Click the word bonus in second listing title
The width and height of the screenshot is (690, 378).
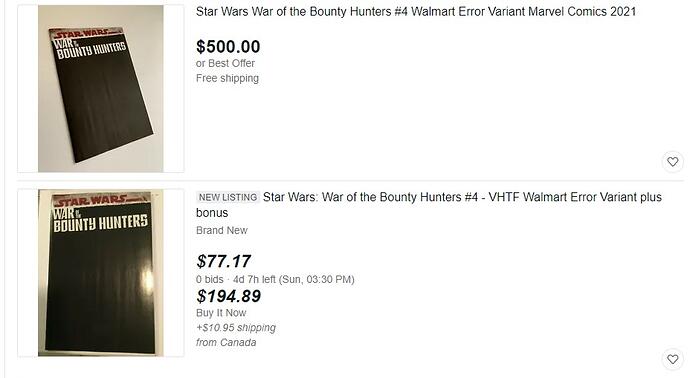pos(212,213)
